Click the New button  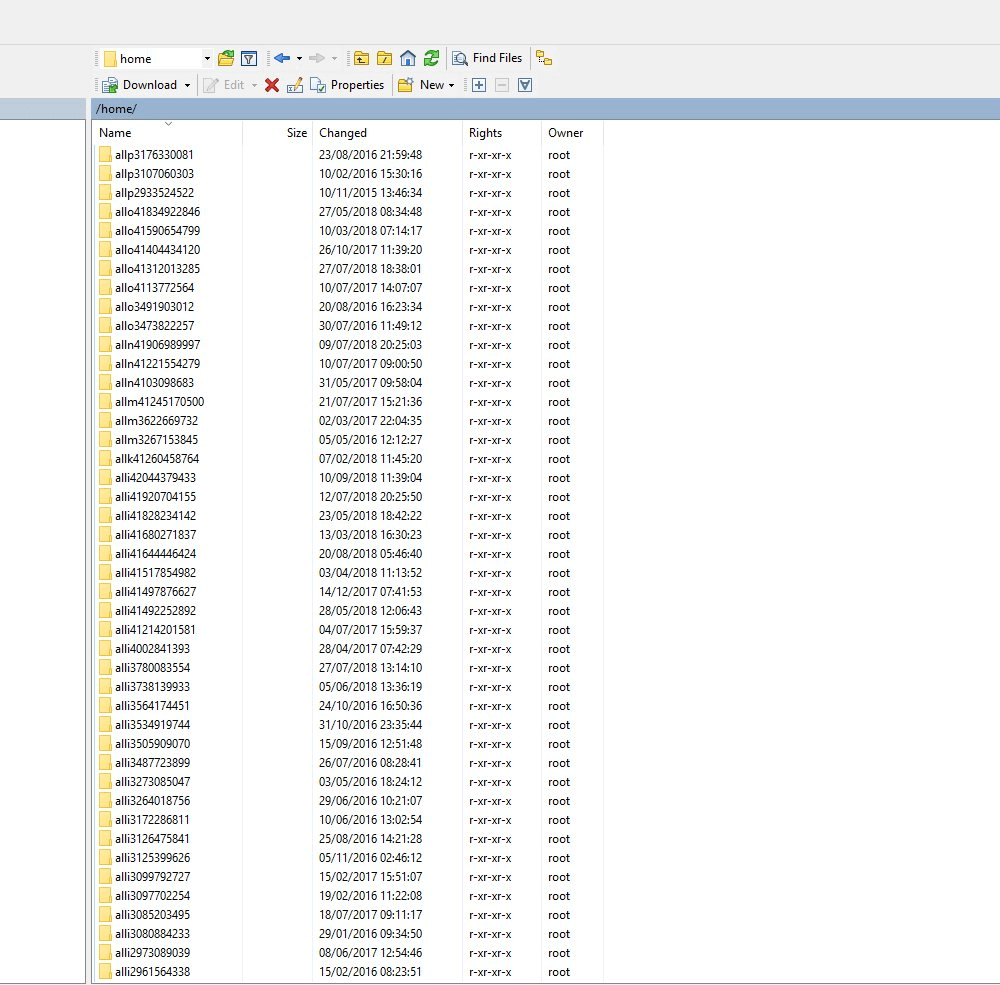click(x=421, y=85)
